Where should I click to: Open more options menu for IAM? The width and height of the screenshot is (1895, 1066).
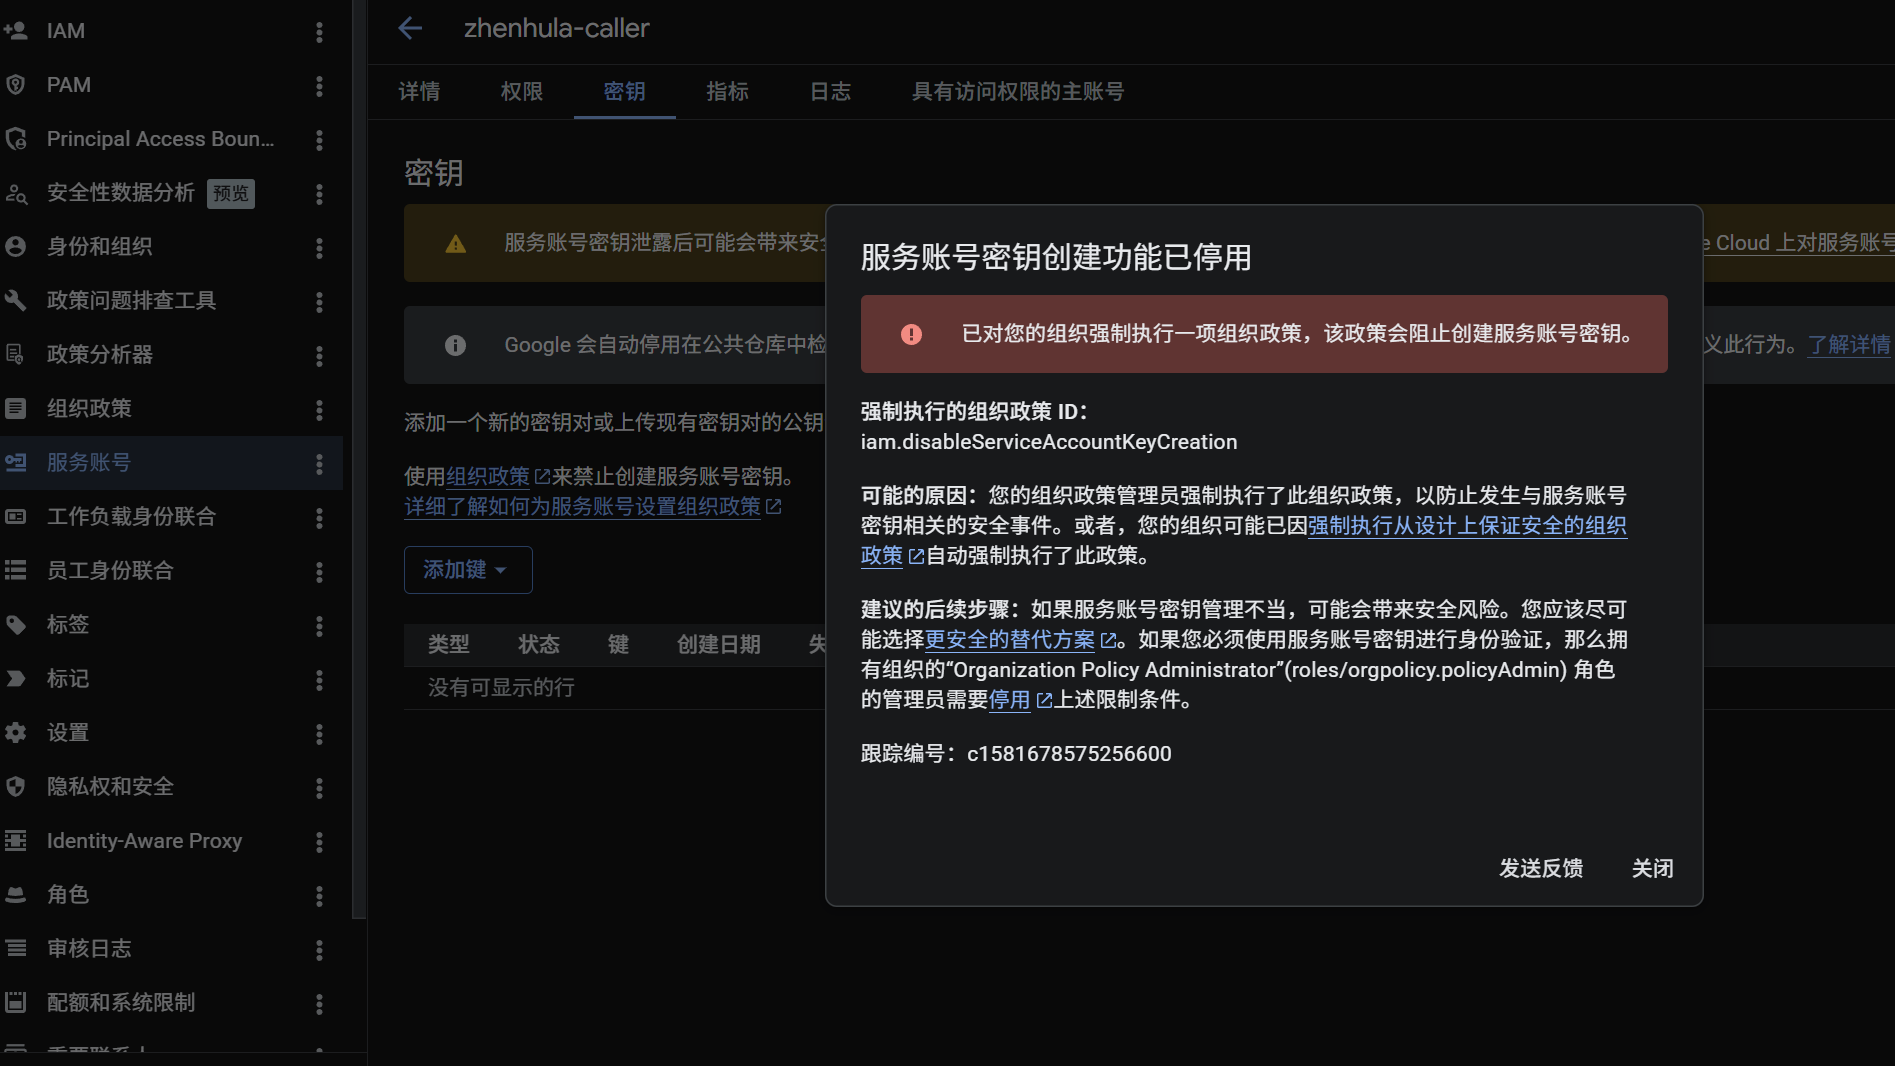point(319,32)
